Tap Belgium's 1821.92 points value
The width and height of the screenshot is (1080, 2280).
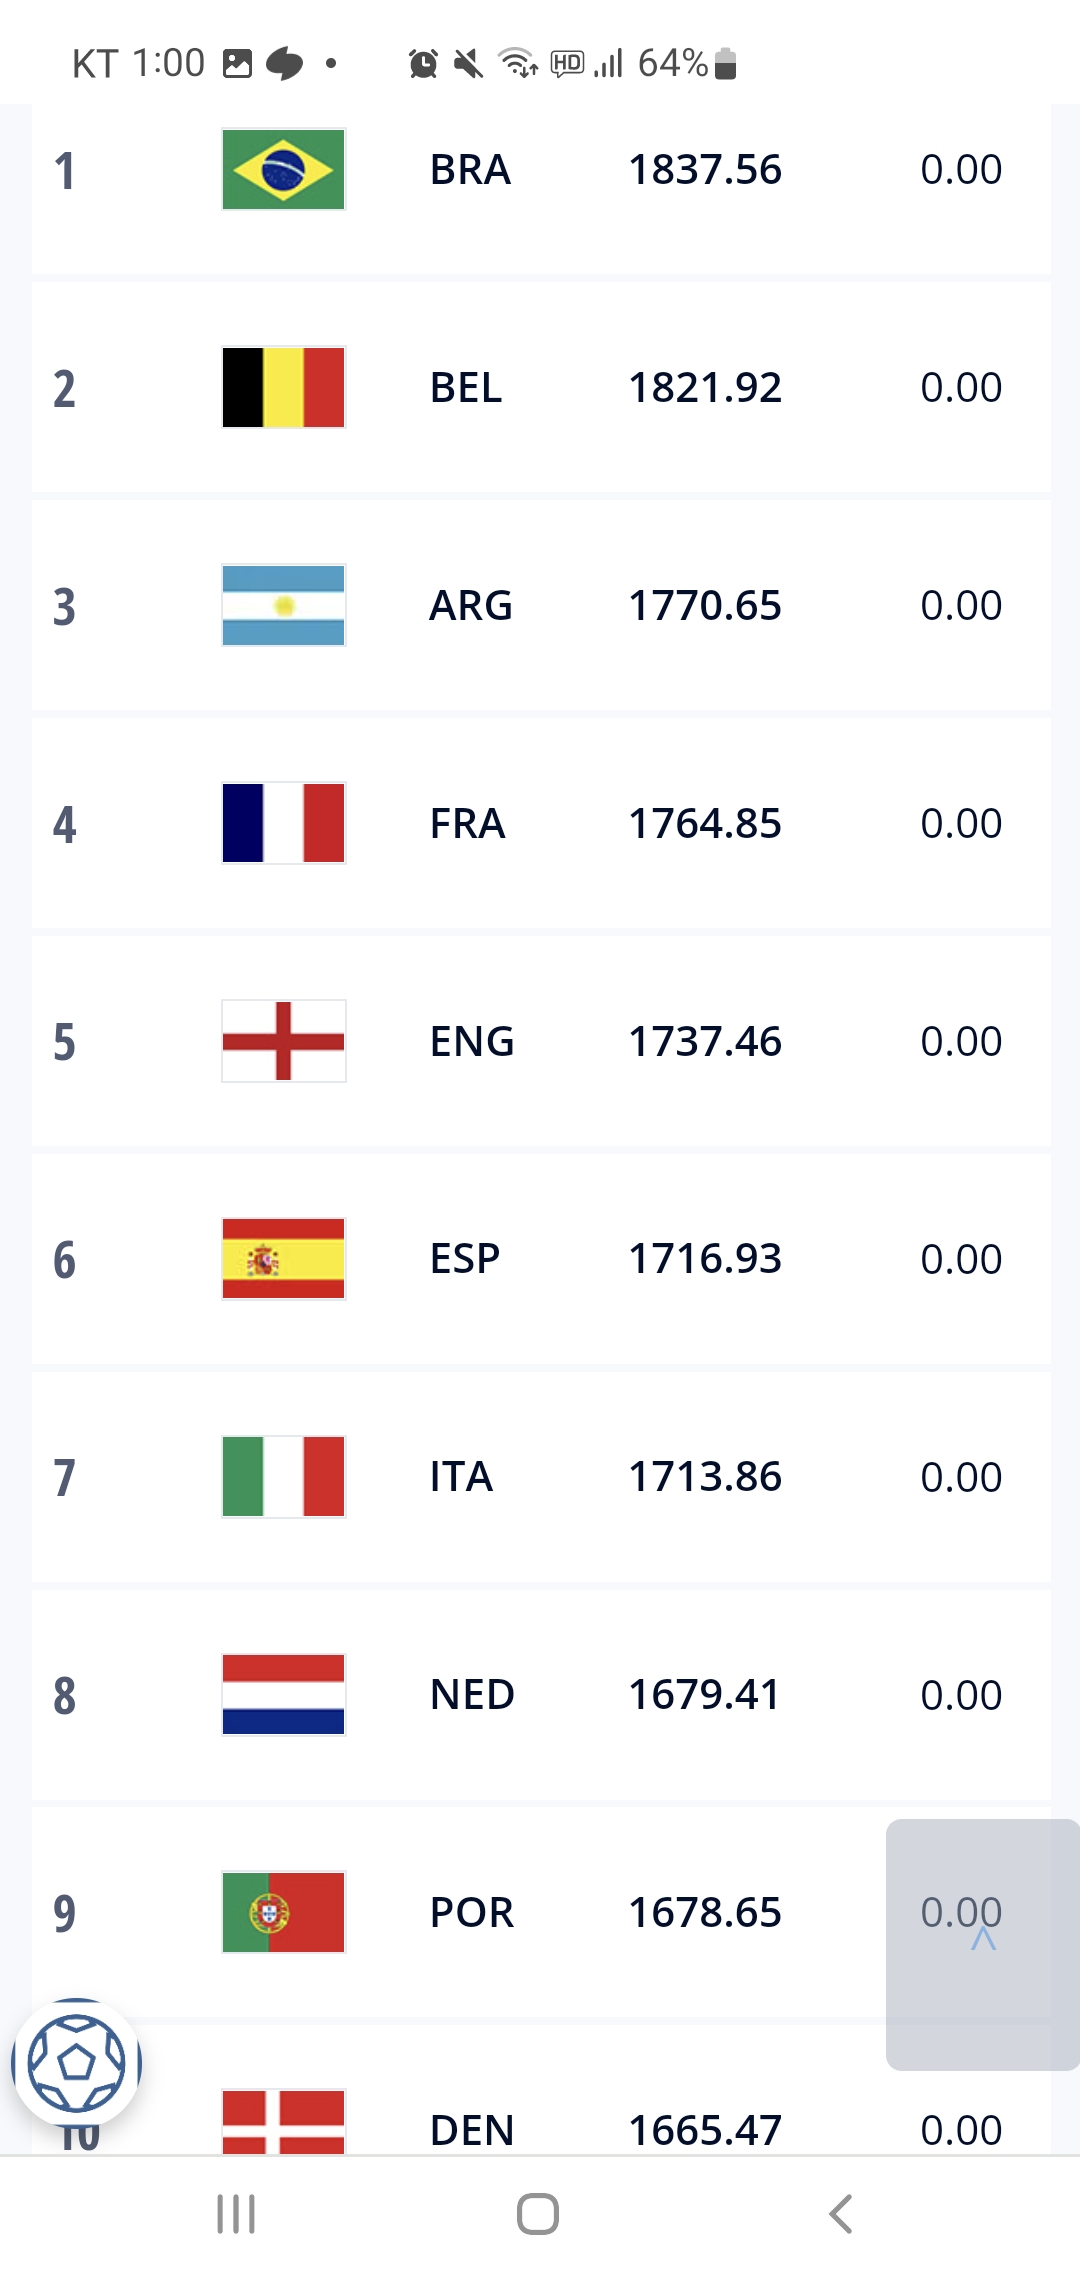705,388
